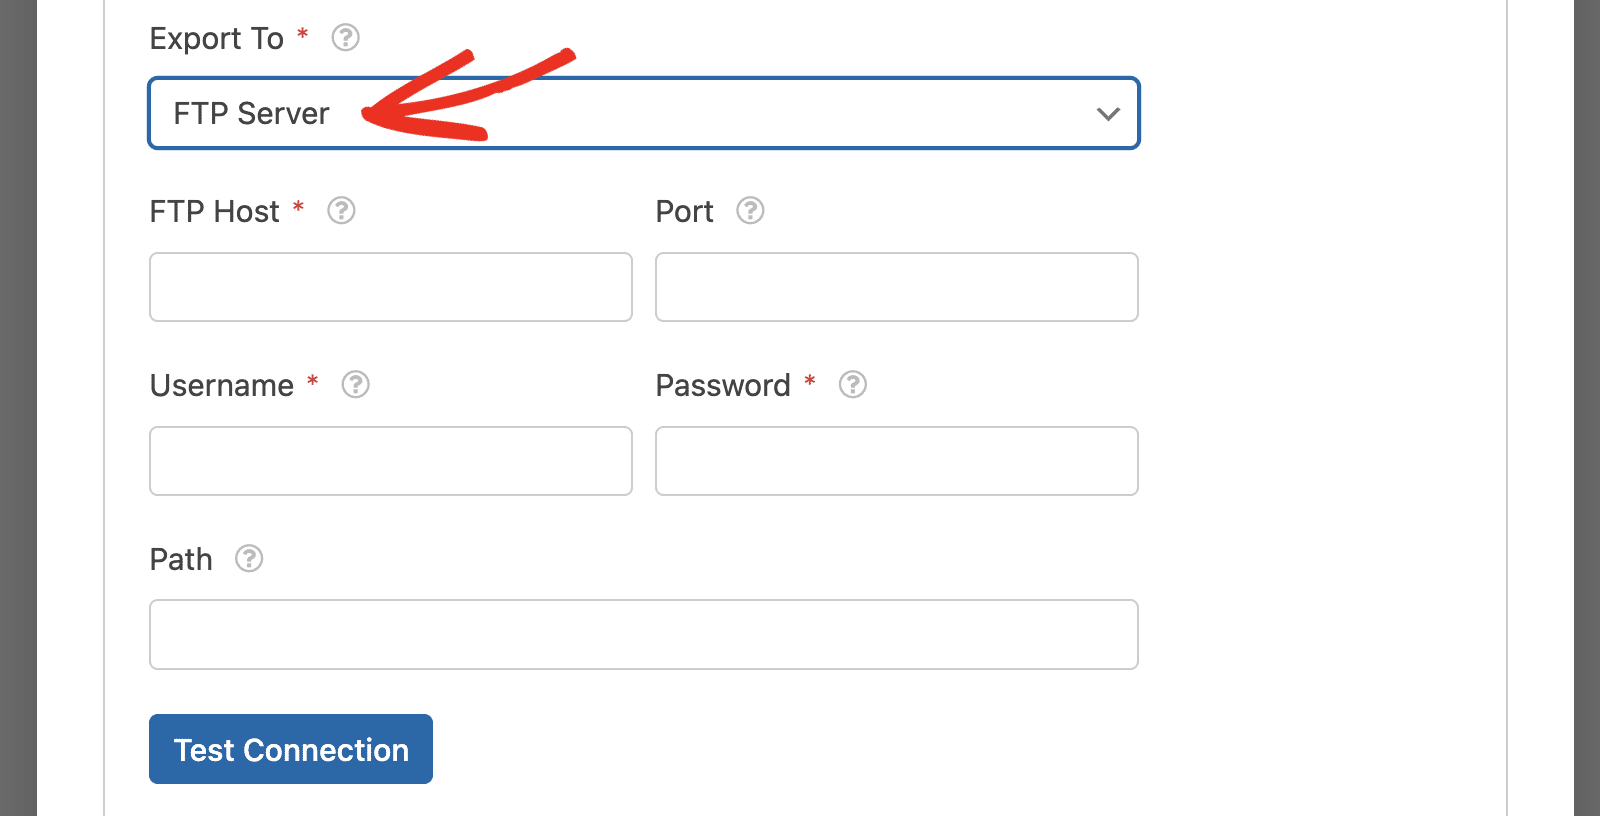Click the Path help icon
The image size is (1600, 816).
248,559
